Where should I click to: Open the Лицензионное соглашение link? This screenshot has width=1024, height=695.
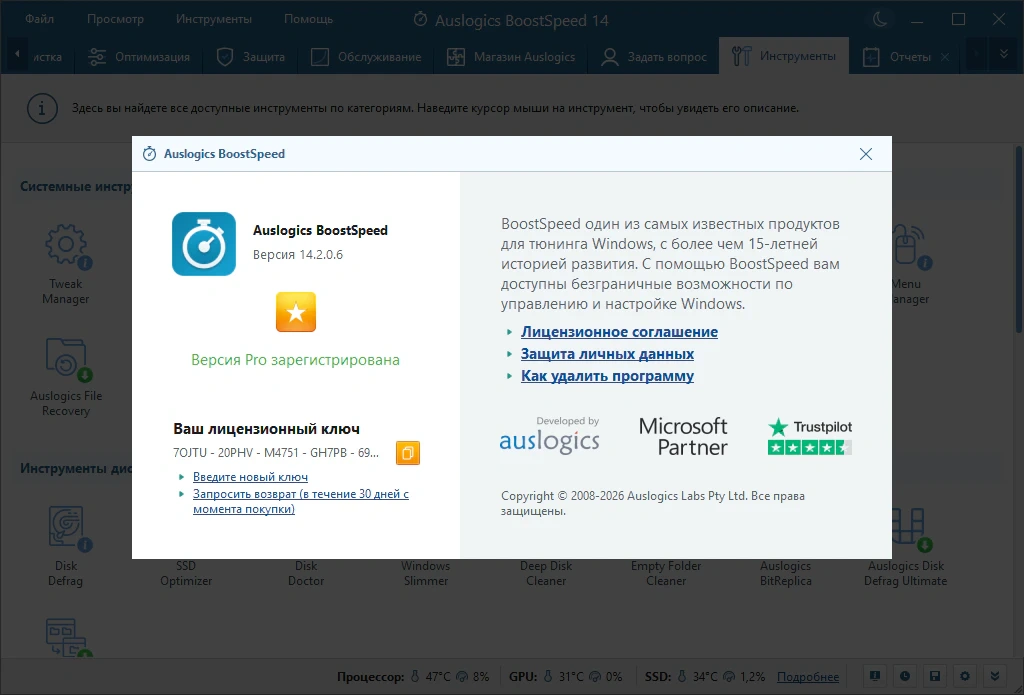coord(619,332)
